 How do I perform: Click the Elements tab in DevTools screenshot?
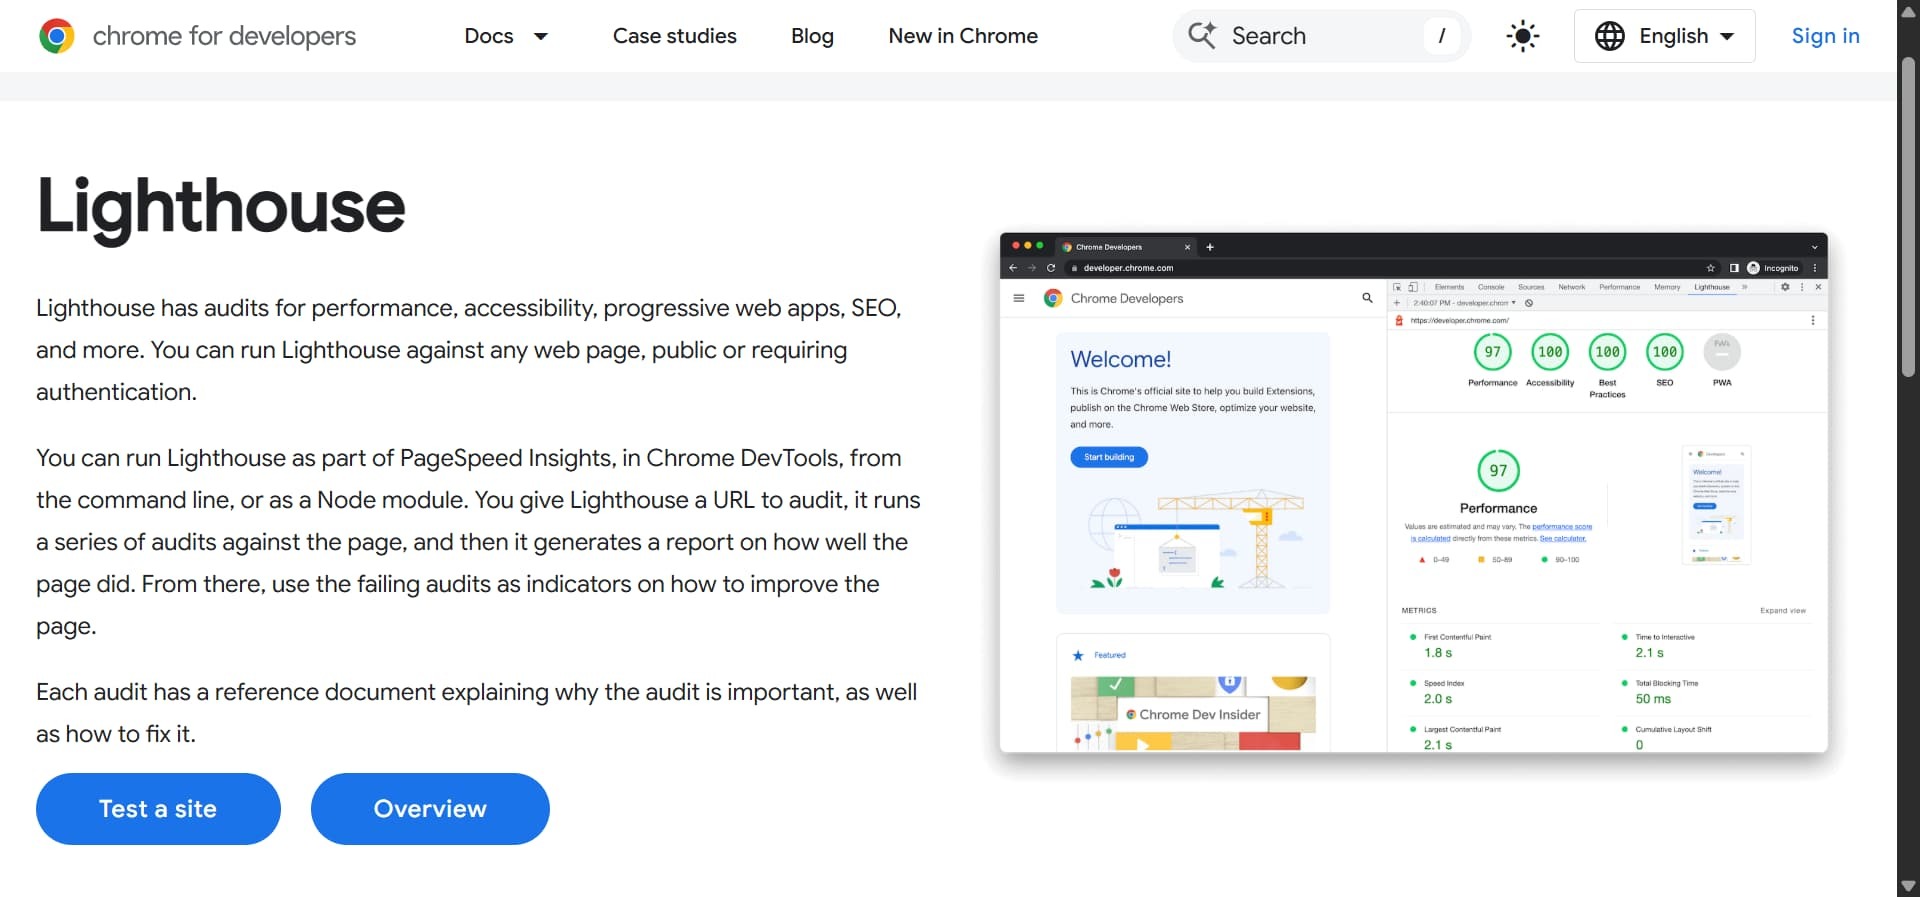pos(1449,287)
